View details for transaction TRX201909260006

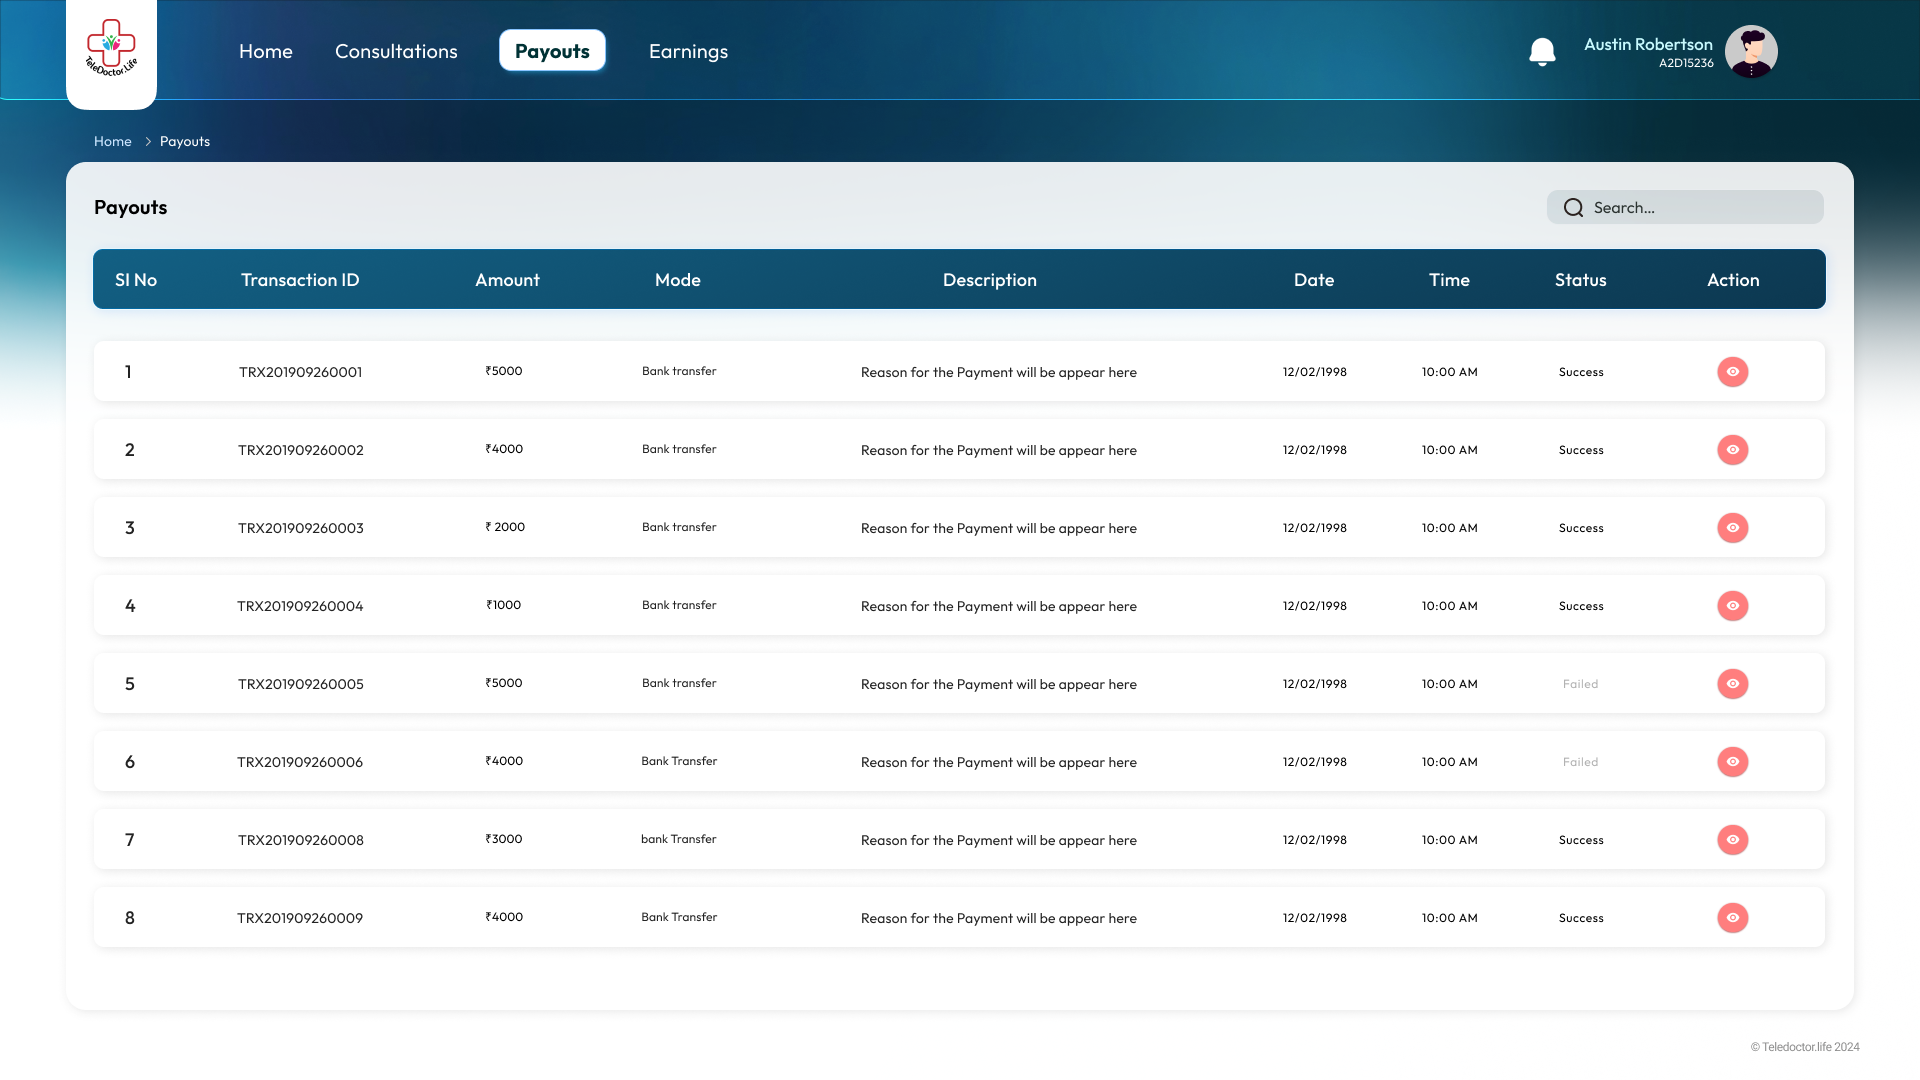1733,762
